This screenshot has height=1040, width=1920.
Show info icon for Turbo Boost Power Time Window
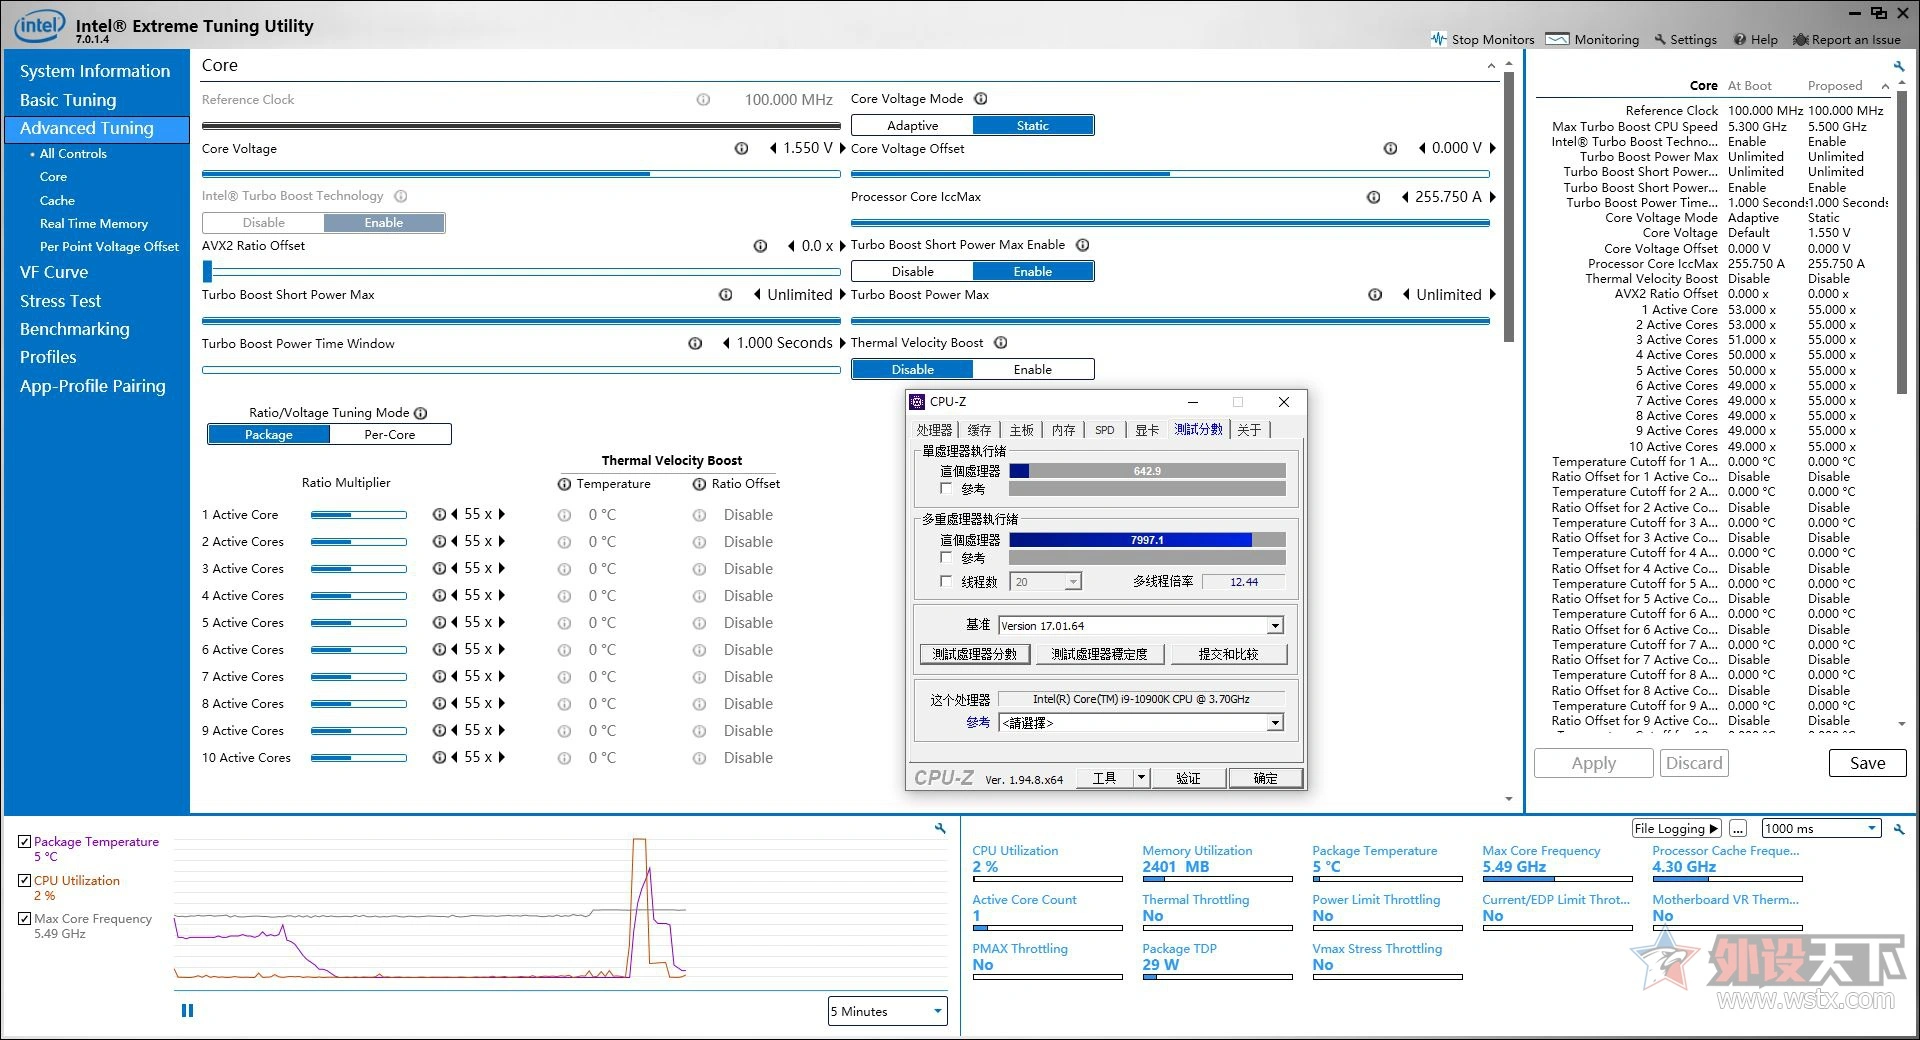pyautogui.click(x=695, y=343)
